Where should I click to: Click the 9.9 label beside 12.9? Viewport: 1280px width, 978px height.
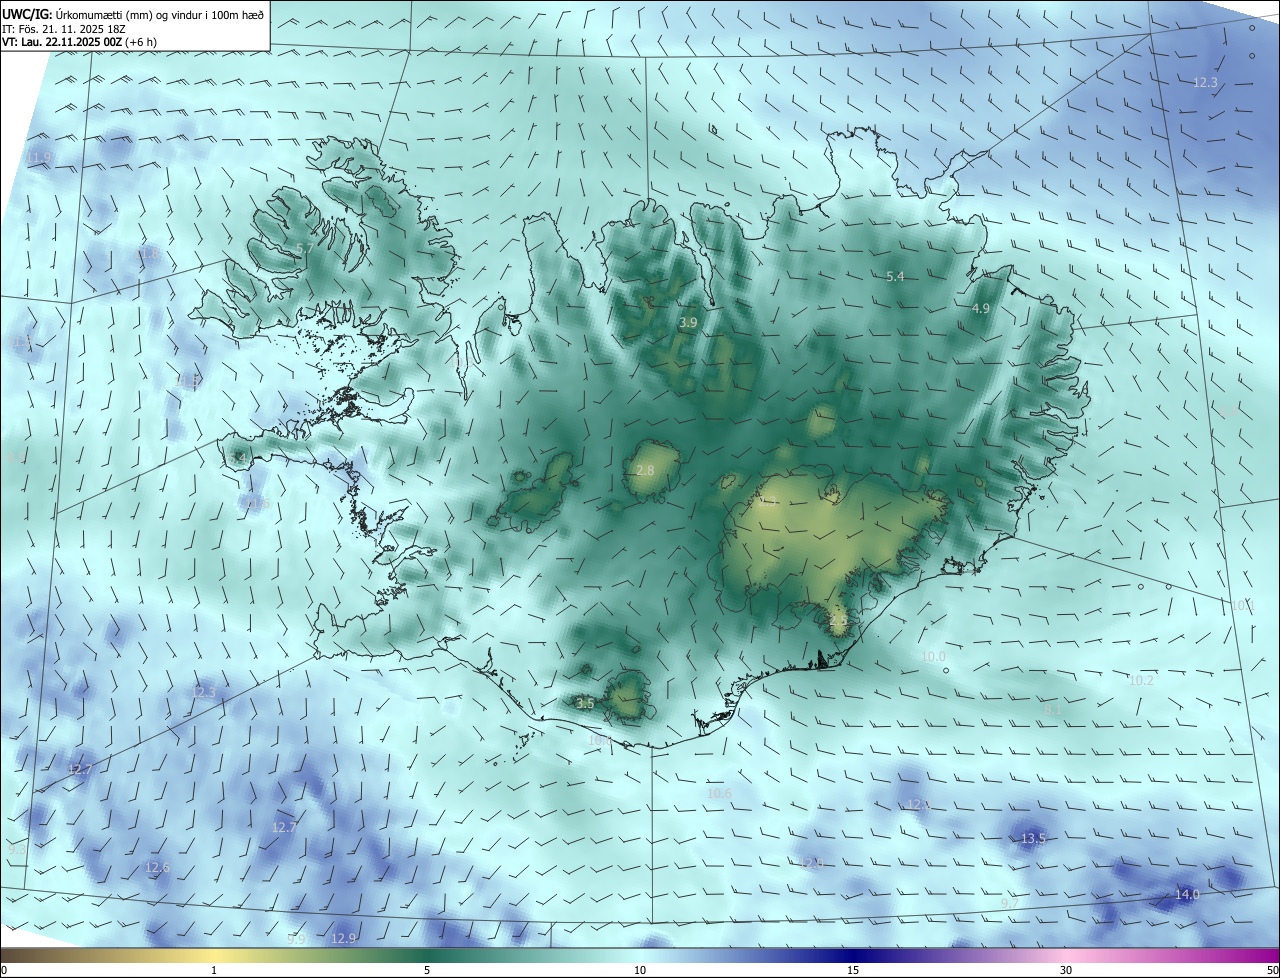296,939
